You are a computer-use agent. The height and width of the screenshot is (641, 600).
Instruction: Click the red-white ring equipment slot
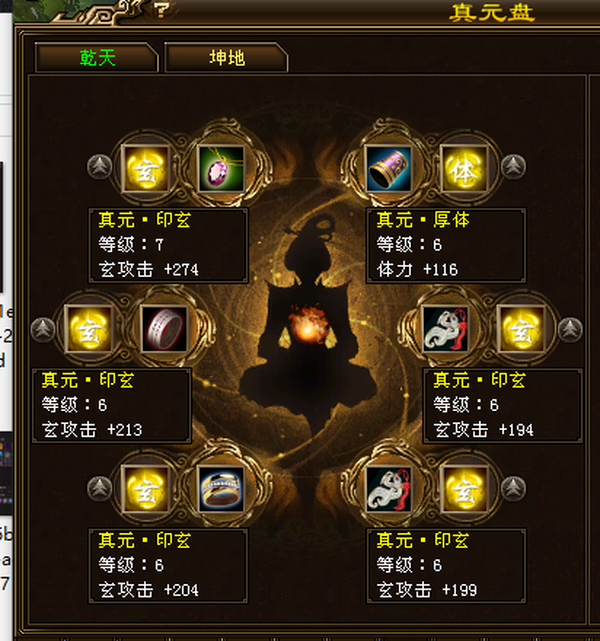[164, 329]
